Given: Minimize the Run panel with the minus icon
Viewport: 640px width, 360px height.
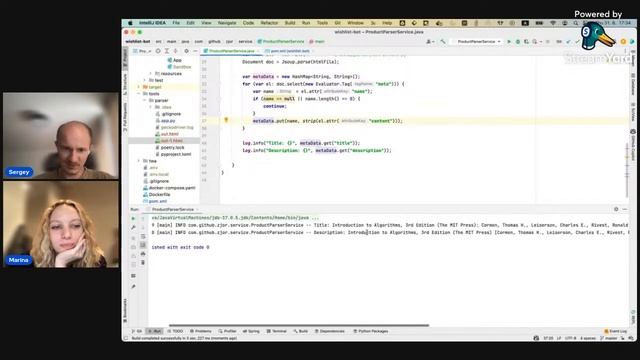Looking at the screenshot, I should [x=625, y=209].
